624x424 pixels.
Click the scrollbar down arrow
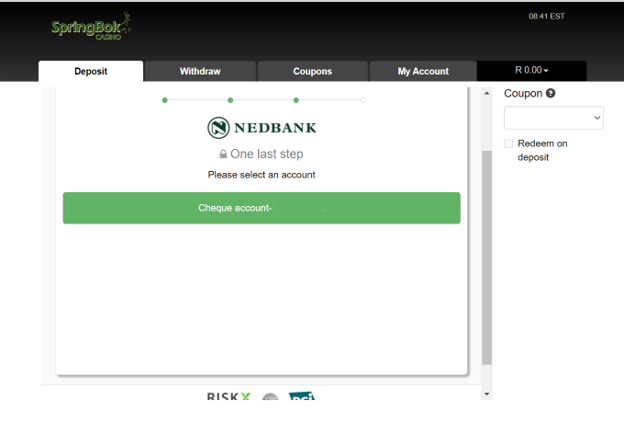coord(487,394)
